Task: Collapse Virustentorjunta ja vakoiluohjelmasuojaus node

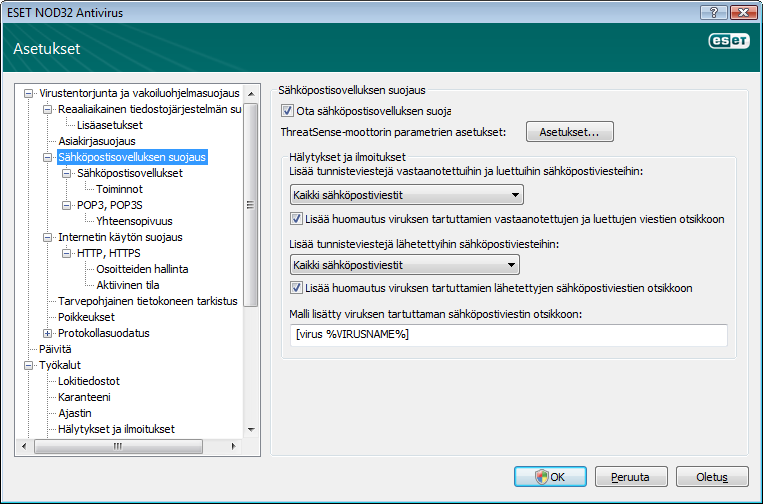Action: click(x=28, y=93)
